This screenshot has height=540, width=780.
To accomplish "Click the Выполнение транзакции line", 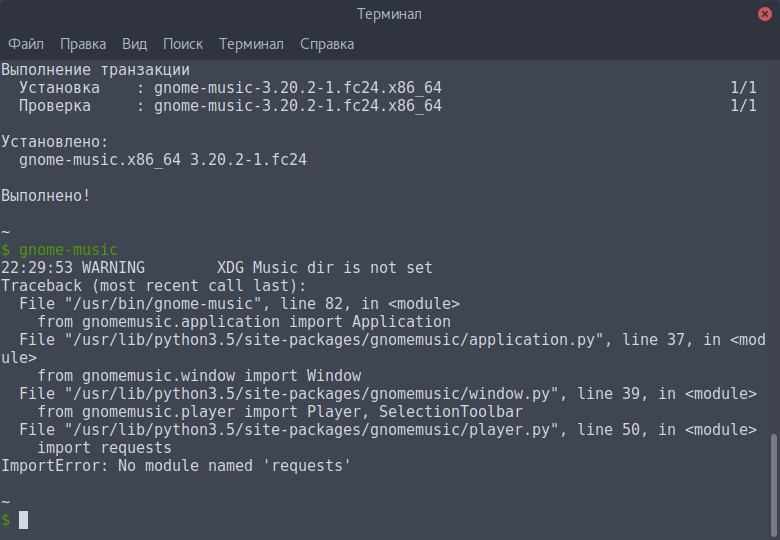I will coord(95,70).
